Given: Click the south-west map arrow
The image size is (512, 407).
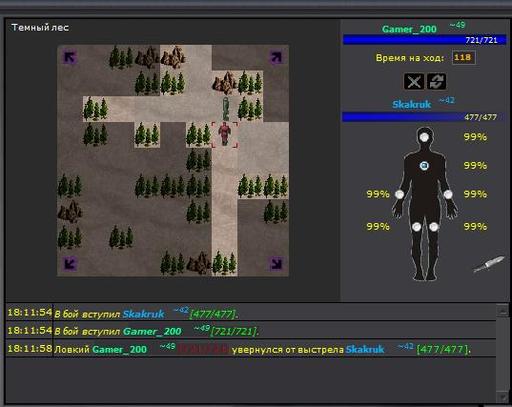Looking at the screenshot, I should pos(70,264).
